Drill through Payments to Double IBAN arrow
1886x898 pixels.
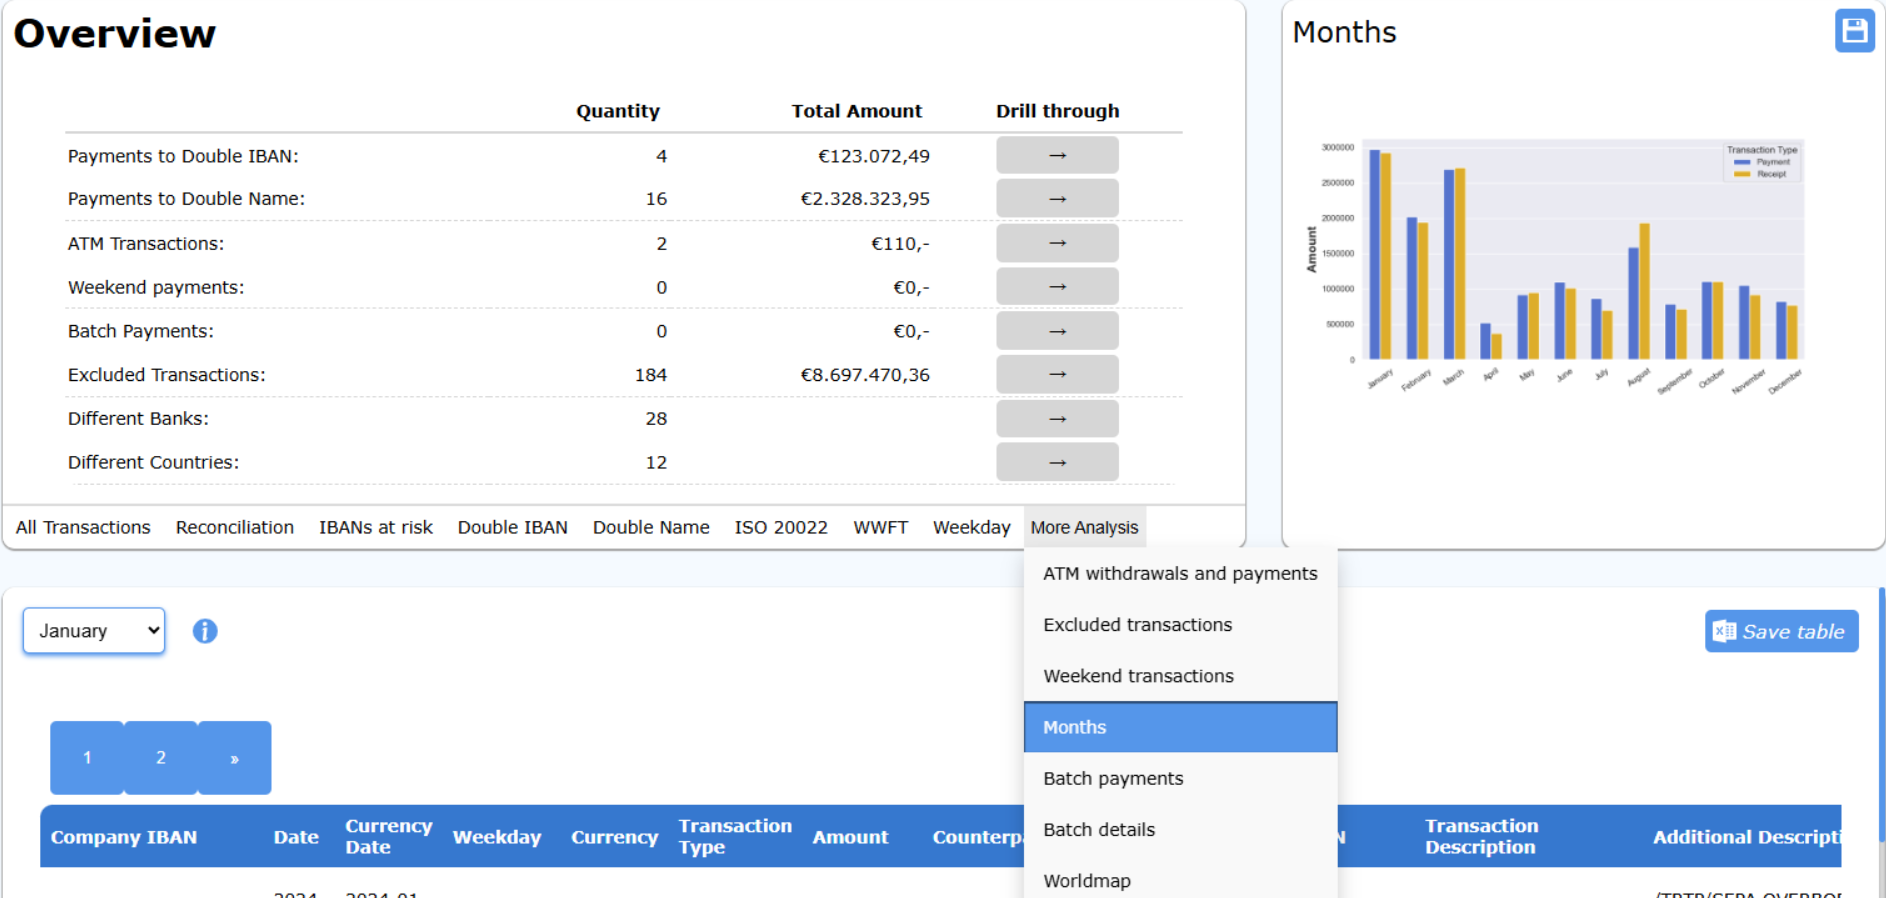[x=1056, y=156]
